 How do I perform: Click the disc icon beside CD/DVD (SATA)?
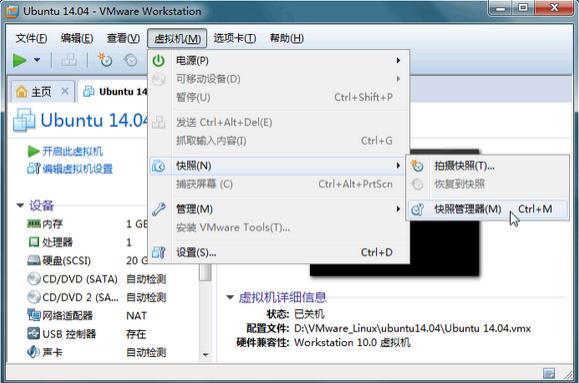click(x=34, y=279)
